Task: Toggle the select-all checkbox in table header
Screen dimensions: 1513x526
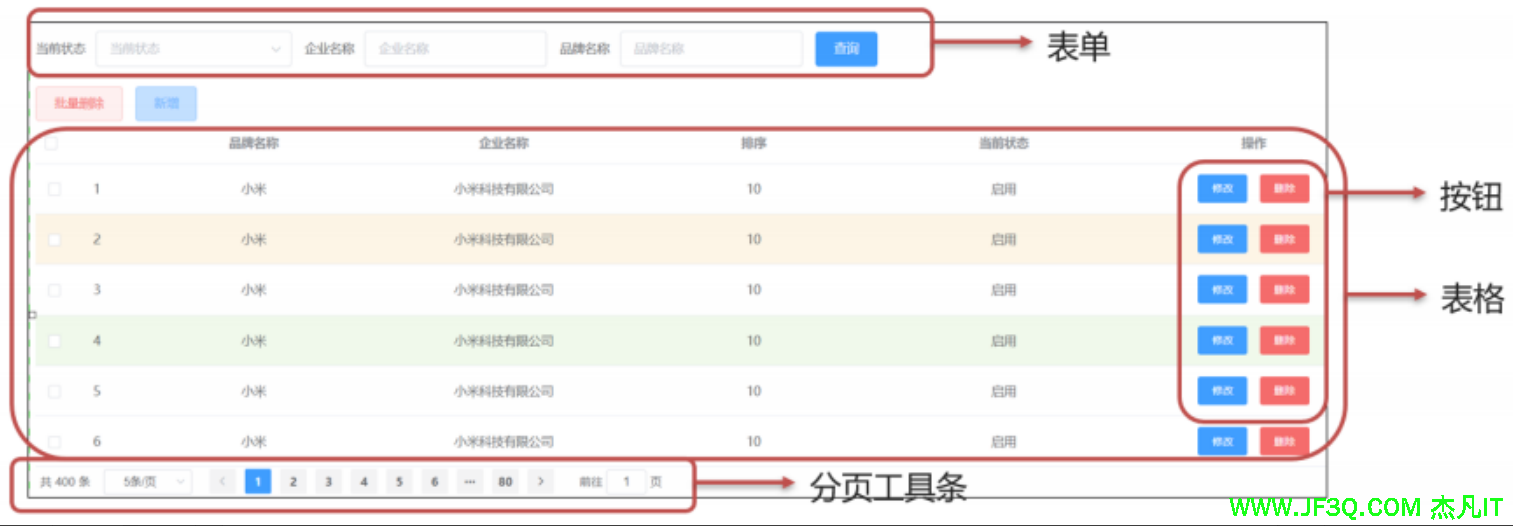Action: [x=51, y=143]
